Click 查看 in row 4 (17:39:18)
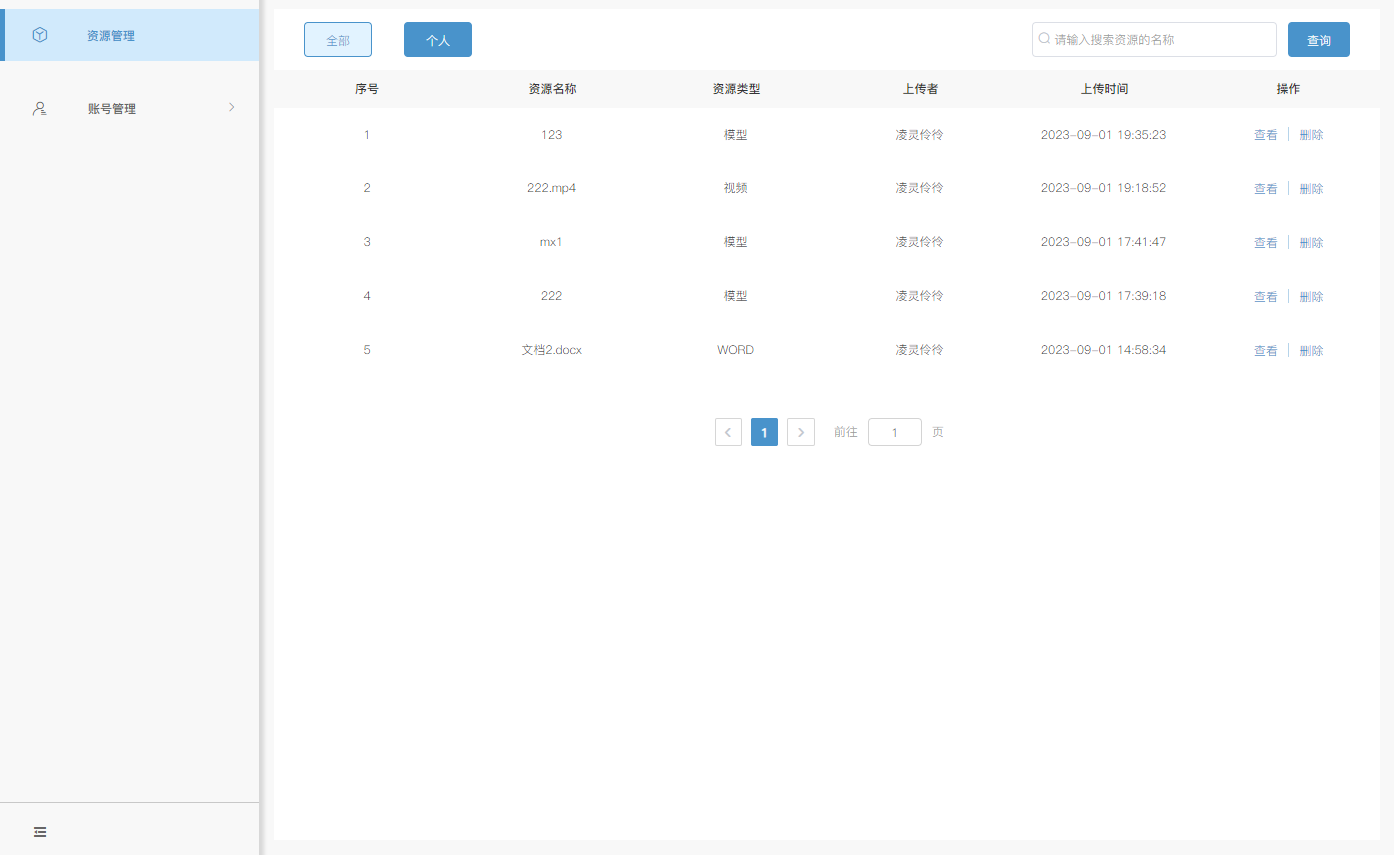 (x=1266, y=297)
